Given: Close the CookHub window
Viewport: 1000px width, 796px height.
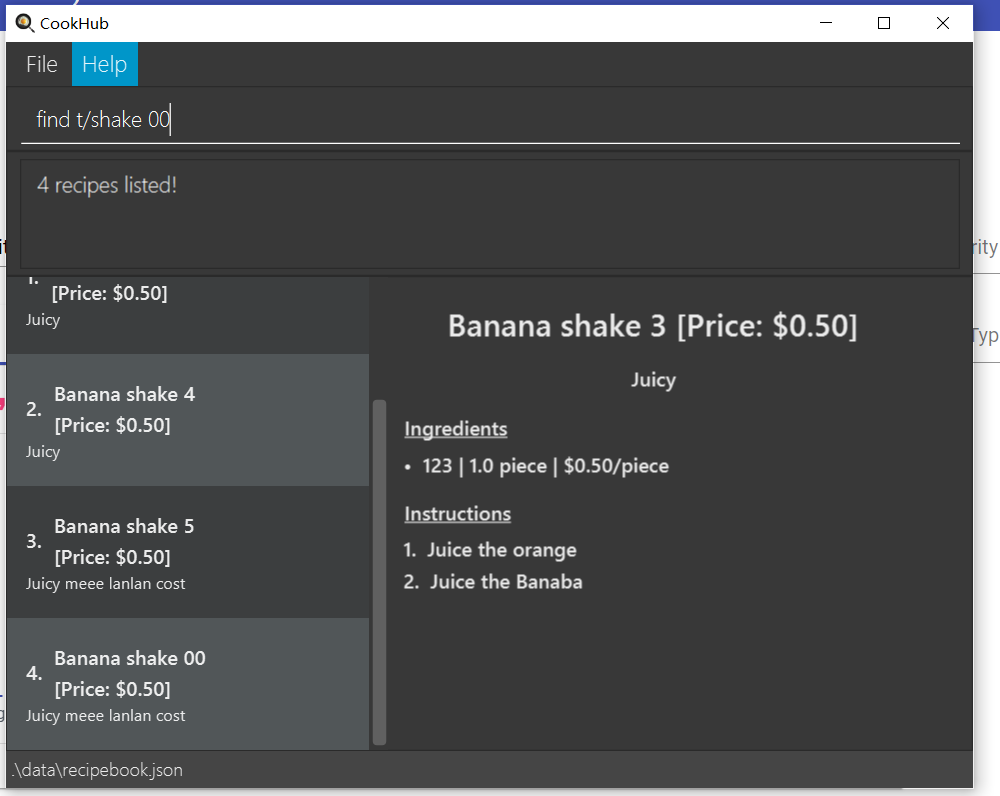Looking at the screenshot, I should click(943, 23).
